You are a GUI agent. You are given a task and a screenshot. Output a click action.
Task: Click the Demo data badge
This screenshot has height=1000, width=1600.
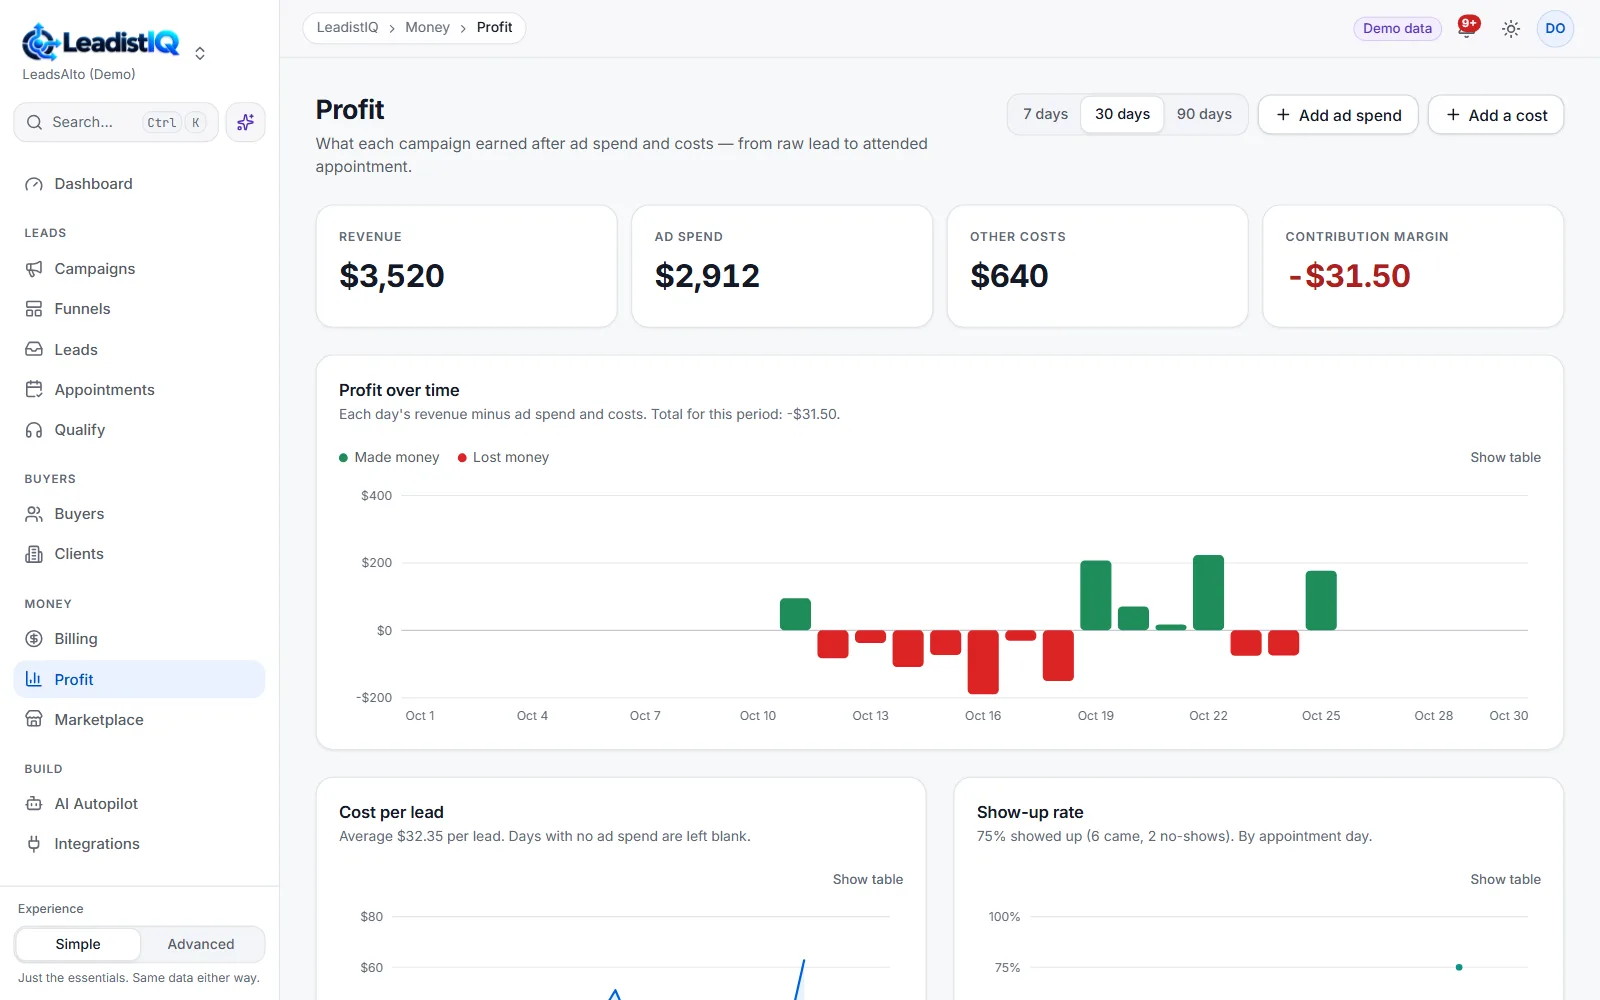click(x=1397, y=29)
